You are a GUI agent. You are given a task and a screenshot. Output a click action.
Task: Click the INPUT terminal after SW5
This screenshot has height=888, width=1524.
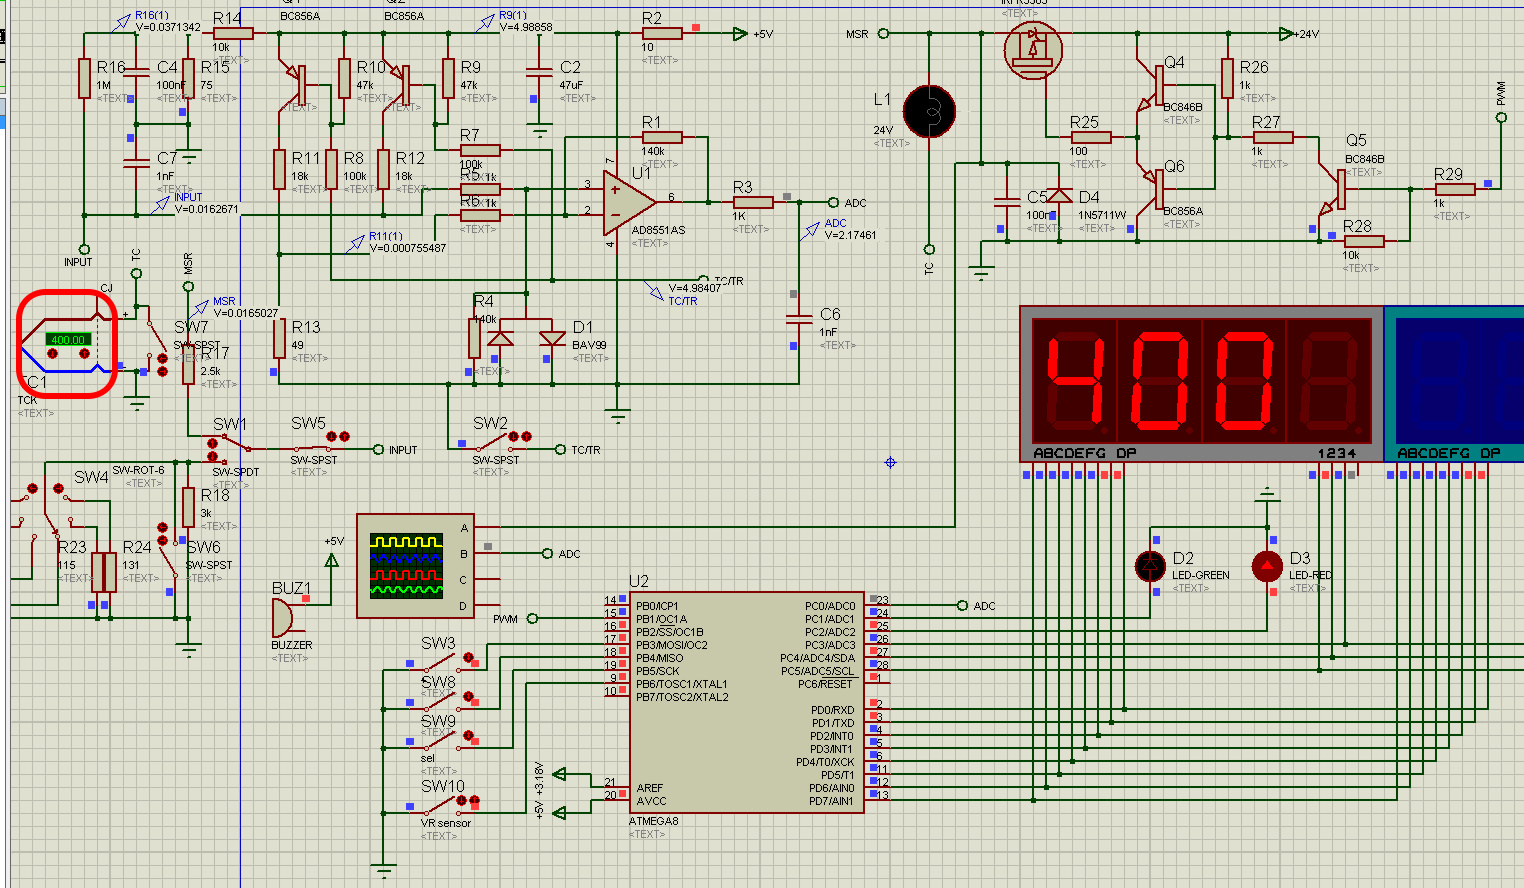378,450
